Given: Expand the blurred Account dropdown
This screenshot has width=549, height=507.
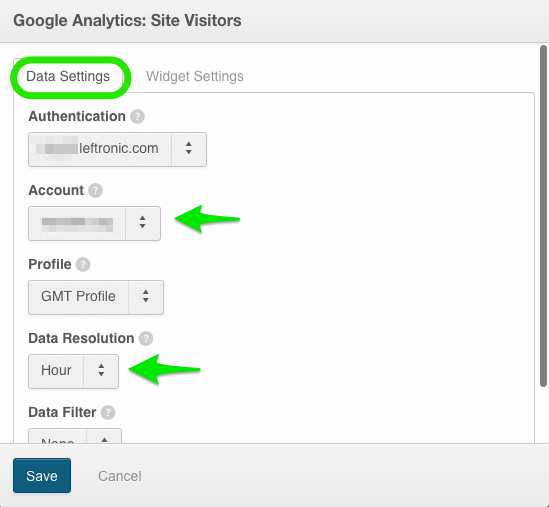Looking at the screenshot, I should click(x=95, y=223).
